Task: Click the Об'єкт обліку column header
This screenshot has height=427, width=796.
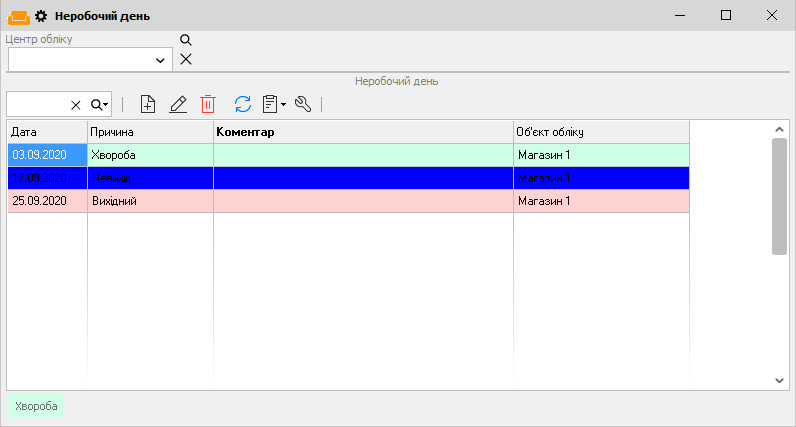Action: point(600,132)
